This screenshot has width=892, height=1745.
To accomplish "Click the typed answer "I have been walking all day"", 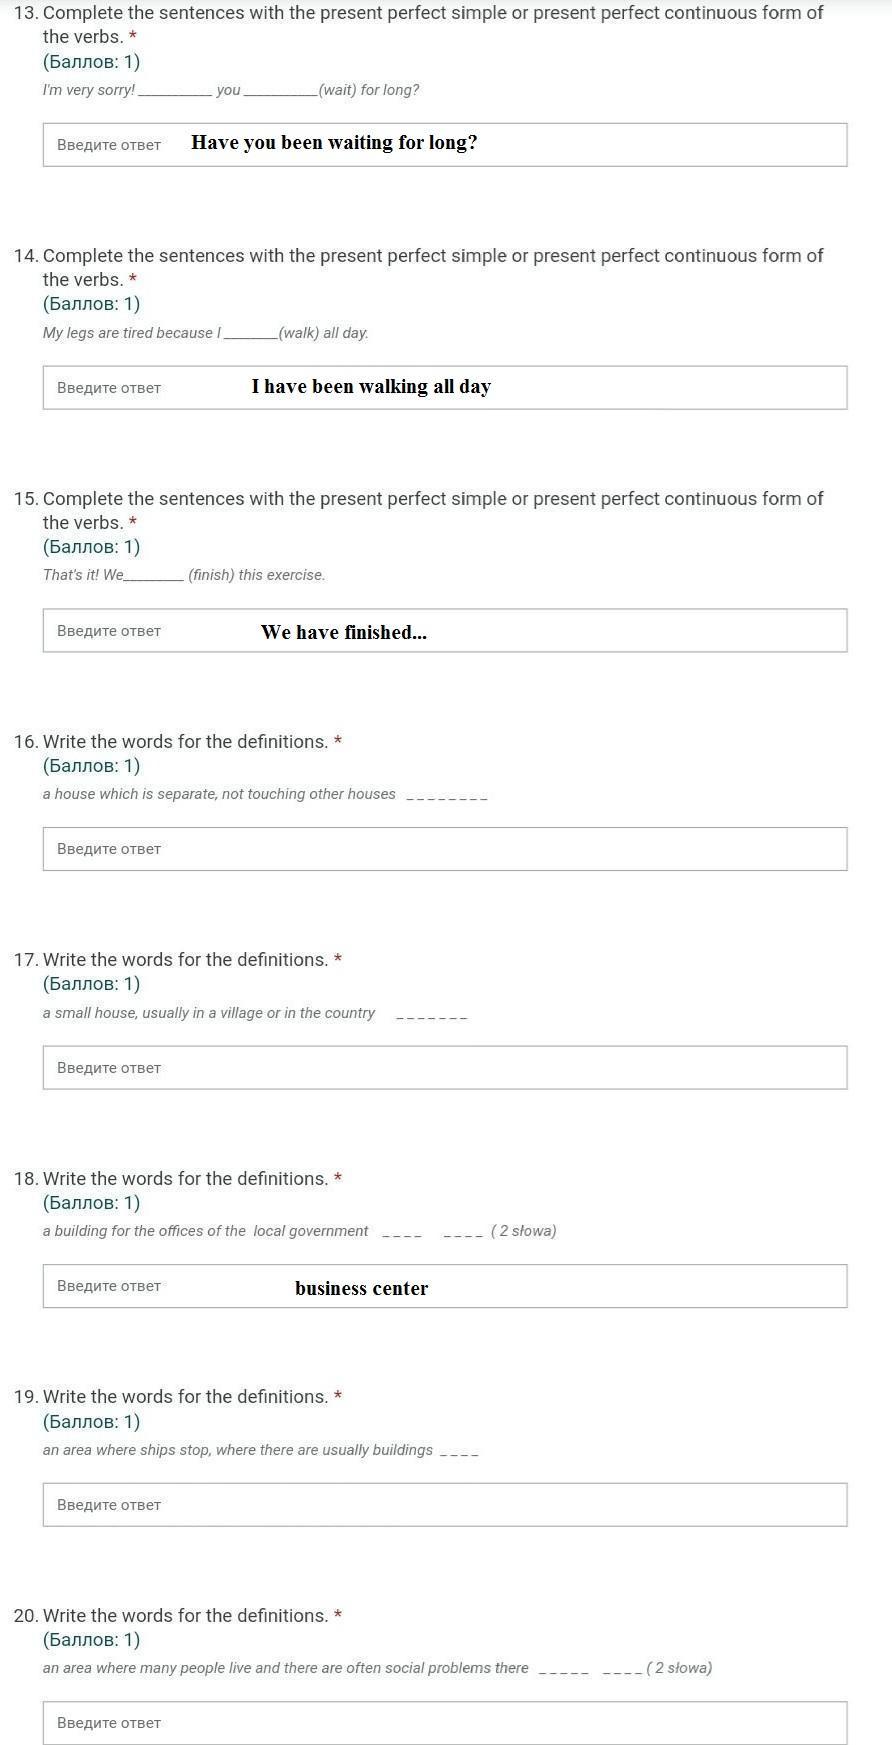I will pos(371,387).
